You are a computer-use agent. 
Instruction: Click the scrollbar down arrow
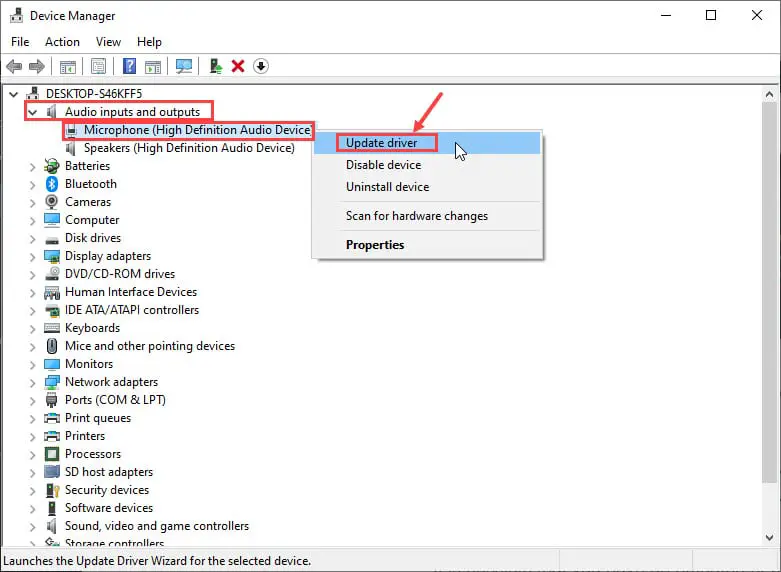pyautogui.click(x=769, y=537)
